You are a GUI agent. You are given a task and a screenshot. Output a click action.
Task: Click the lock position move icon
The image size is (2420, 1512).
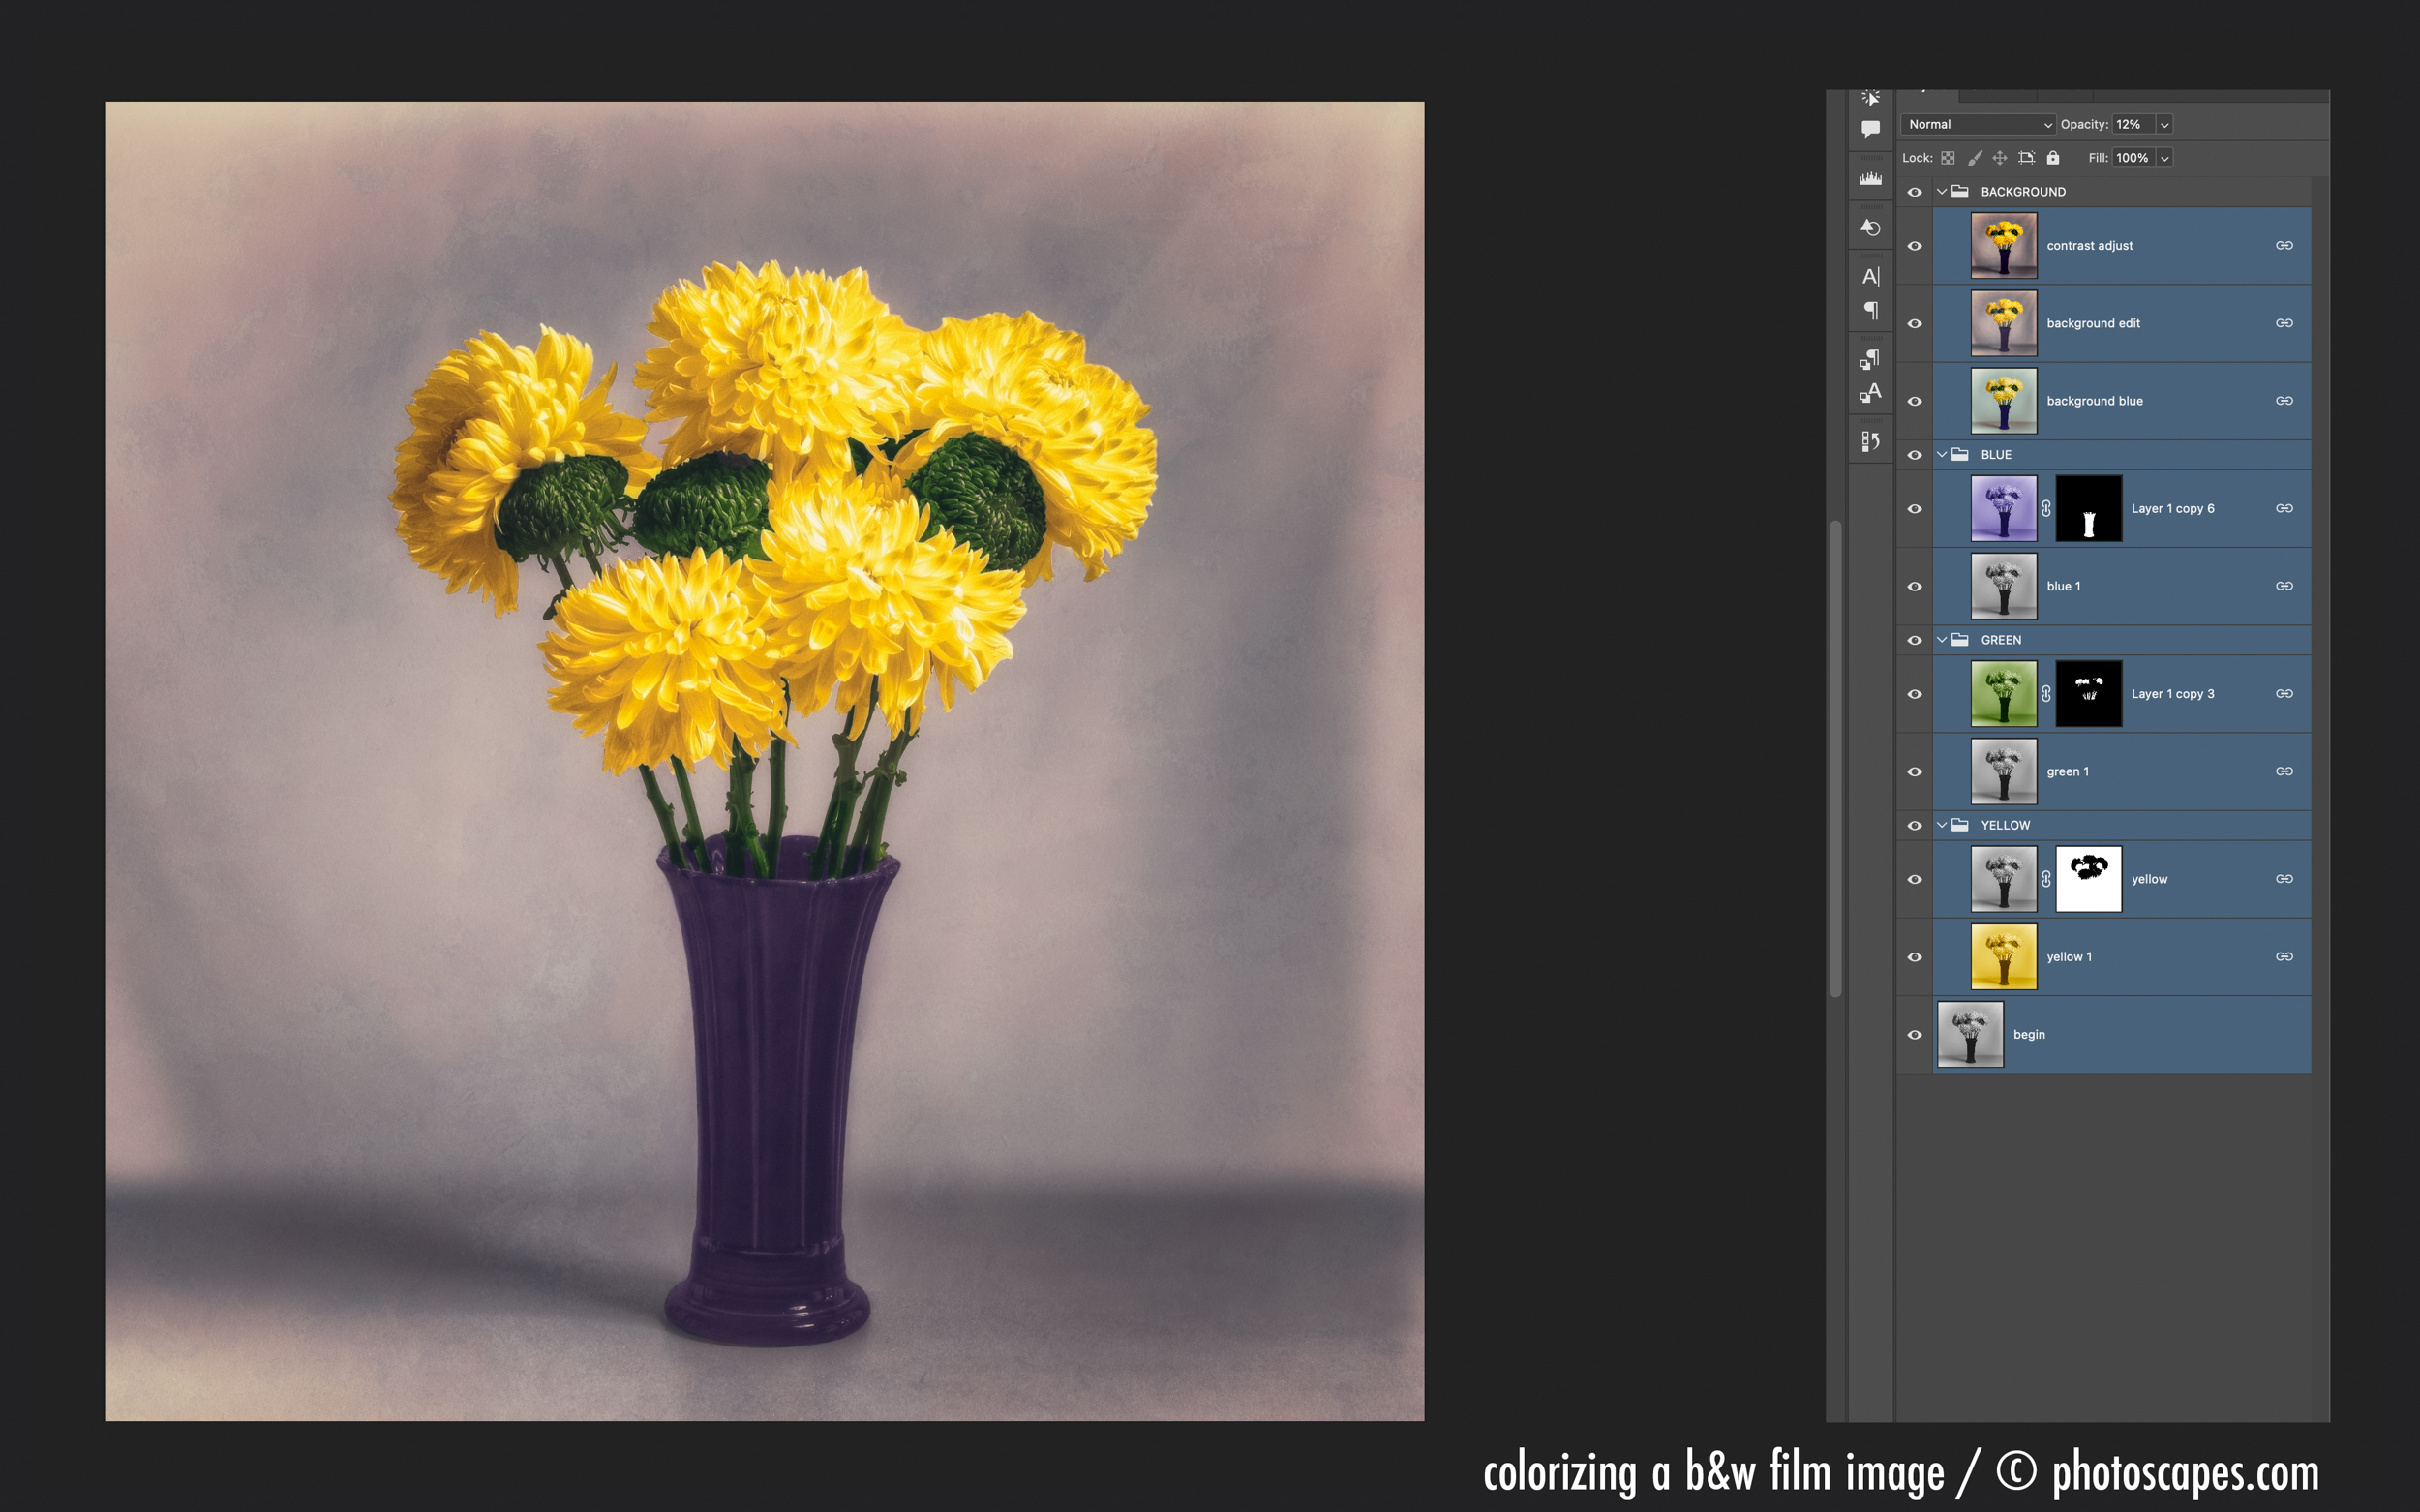tap(2000, 158)
